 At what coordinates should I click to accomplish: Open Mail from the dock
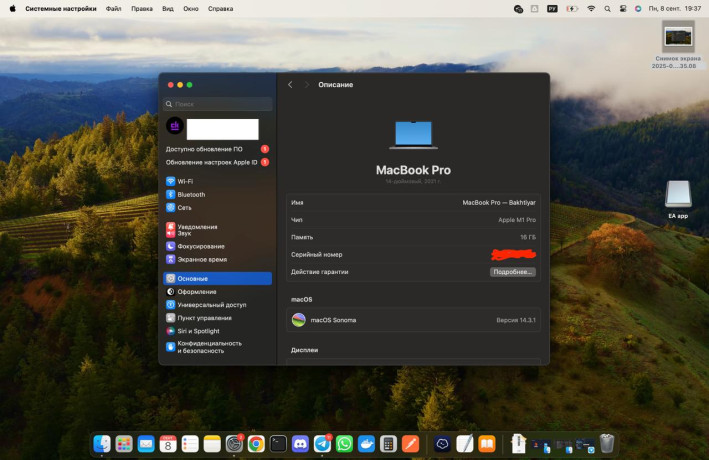pos(146,444)
